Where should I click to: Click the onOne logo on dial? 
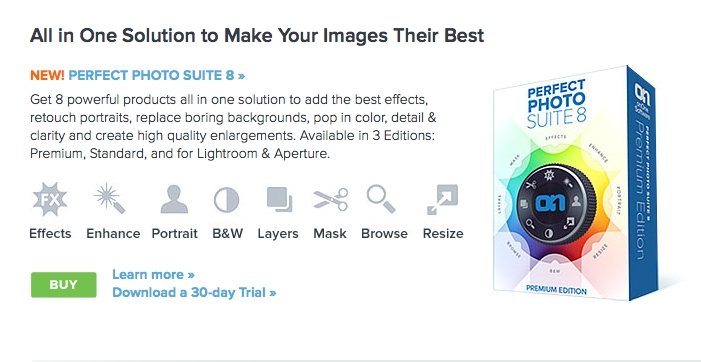click(x=549, y=203)
